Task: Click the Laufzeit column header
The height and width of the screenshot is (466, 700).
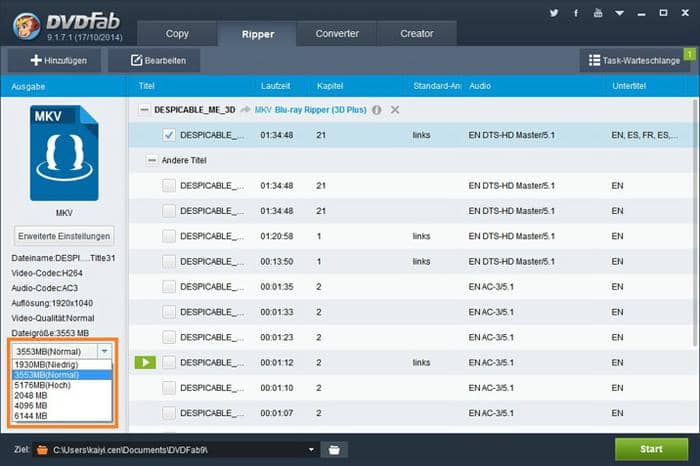Action: pyautogui.click(x=275, y=86)
